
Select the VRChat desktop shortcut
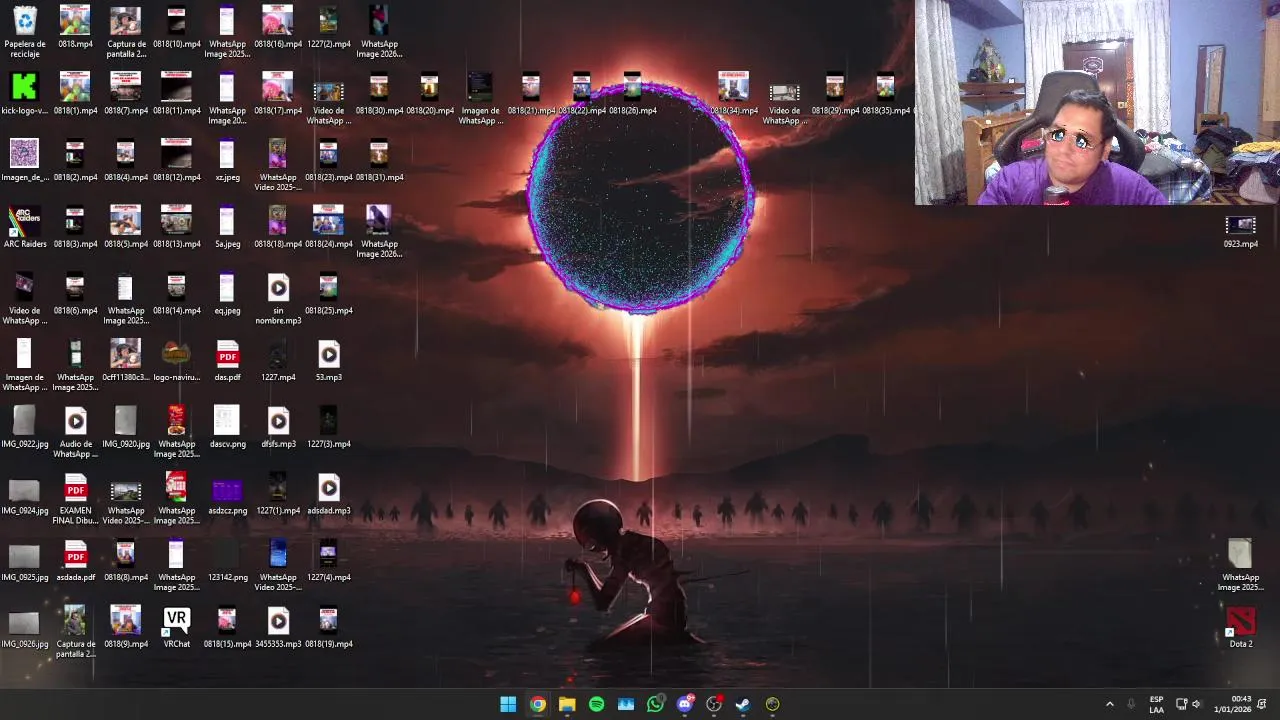176,627
